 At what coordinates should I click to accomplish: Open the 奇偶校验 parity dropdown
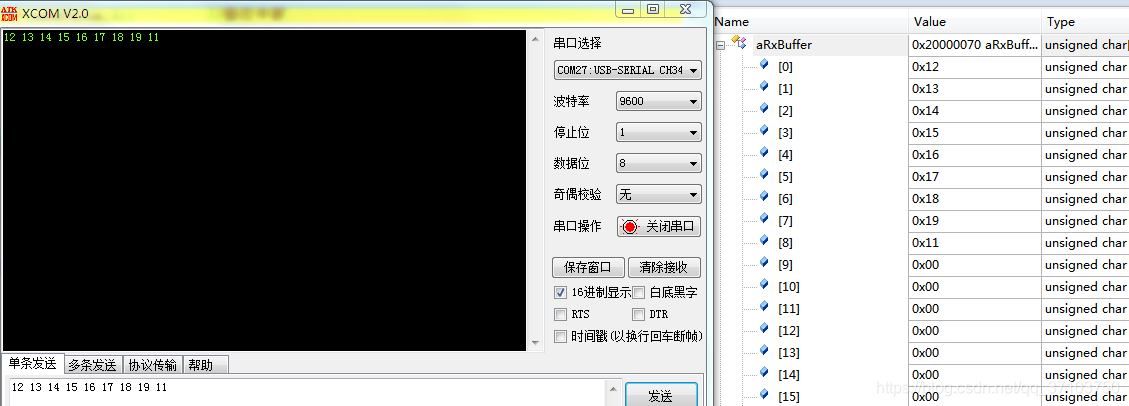pos(659,194)
